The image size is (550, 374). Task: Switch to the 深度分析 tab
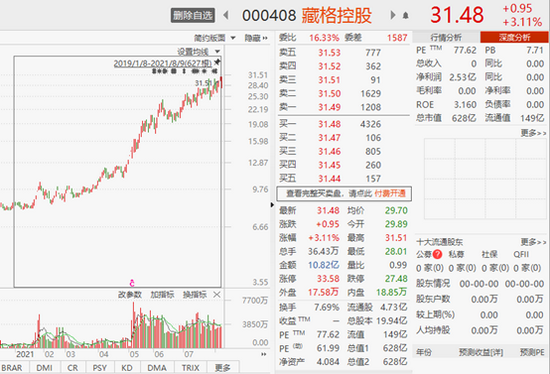[x=514, y=38]
